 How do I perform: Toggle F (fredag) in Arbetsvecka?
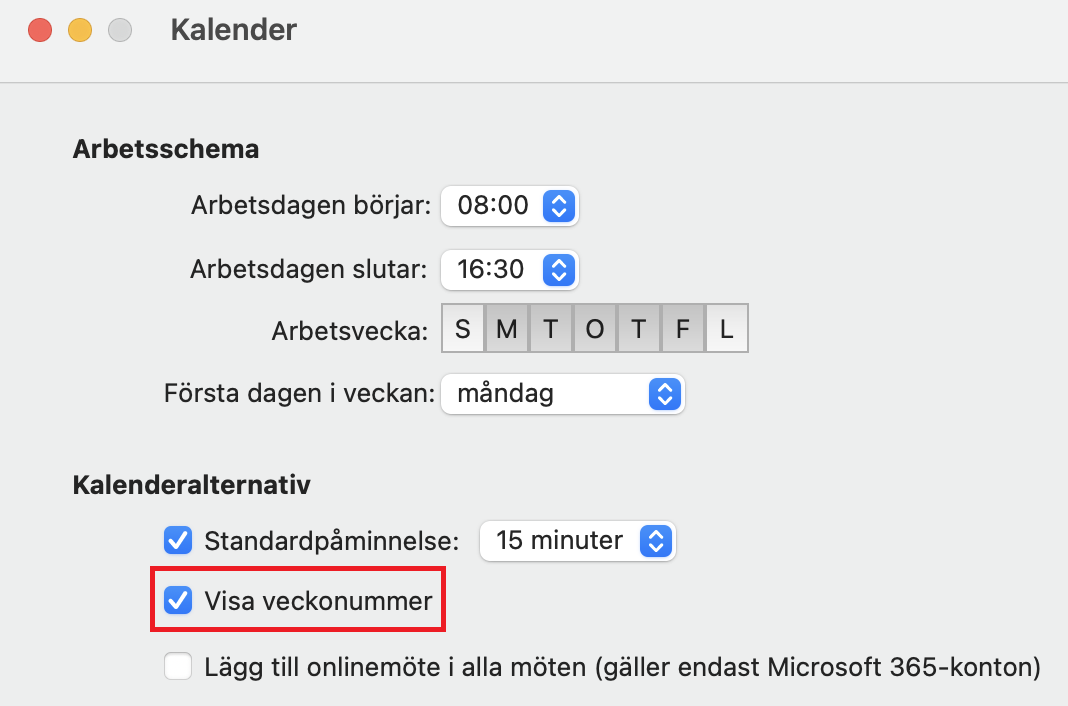tap(683, 330)
